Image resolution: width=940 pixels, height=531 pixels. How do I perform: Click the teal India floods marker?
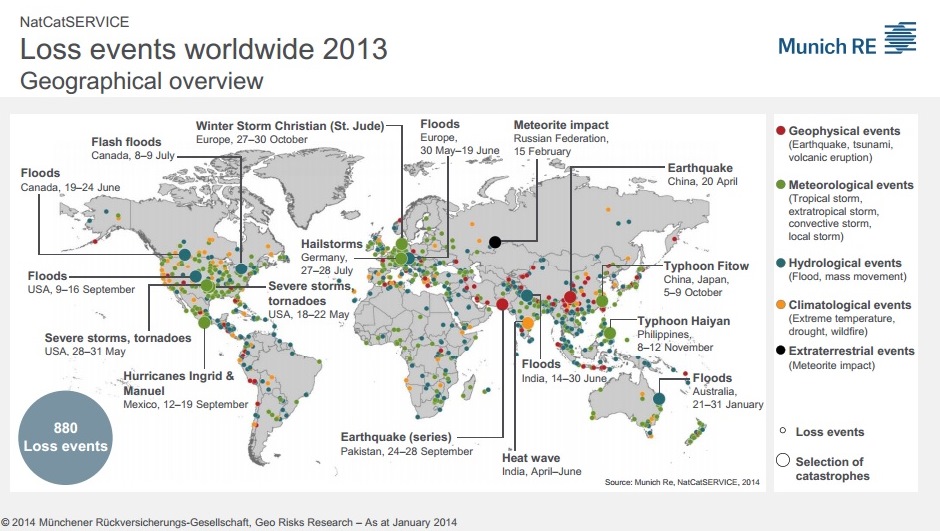coord(527,295)
